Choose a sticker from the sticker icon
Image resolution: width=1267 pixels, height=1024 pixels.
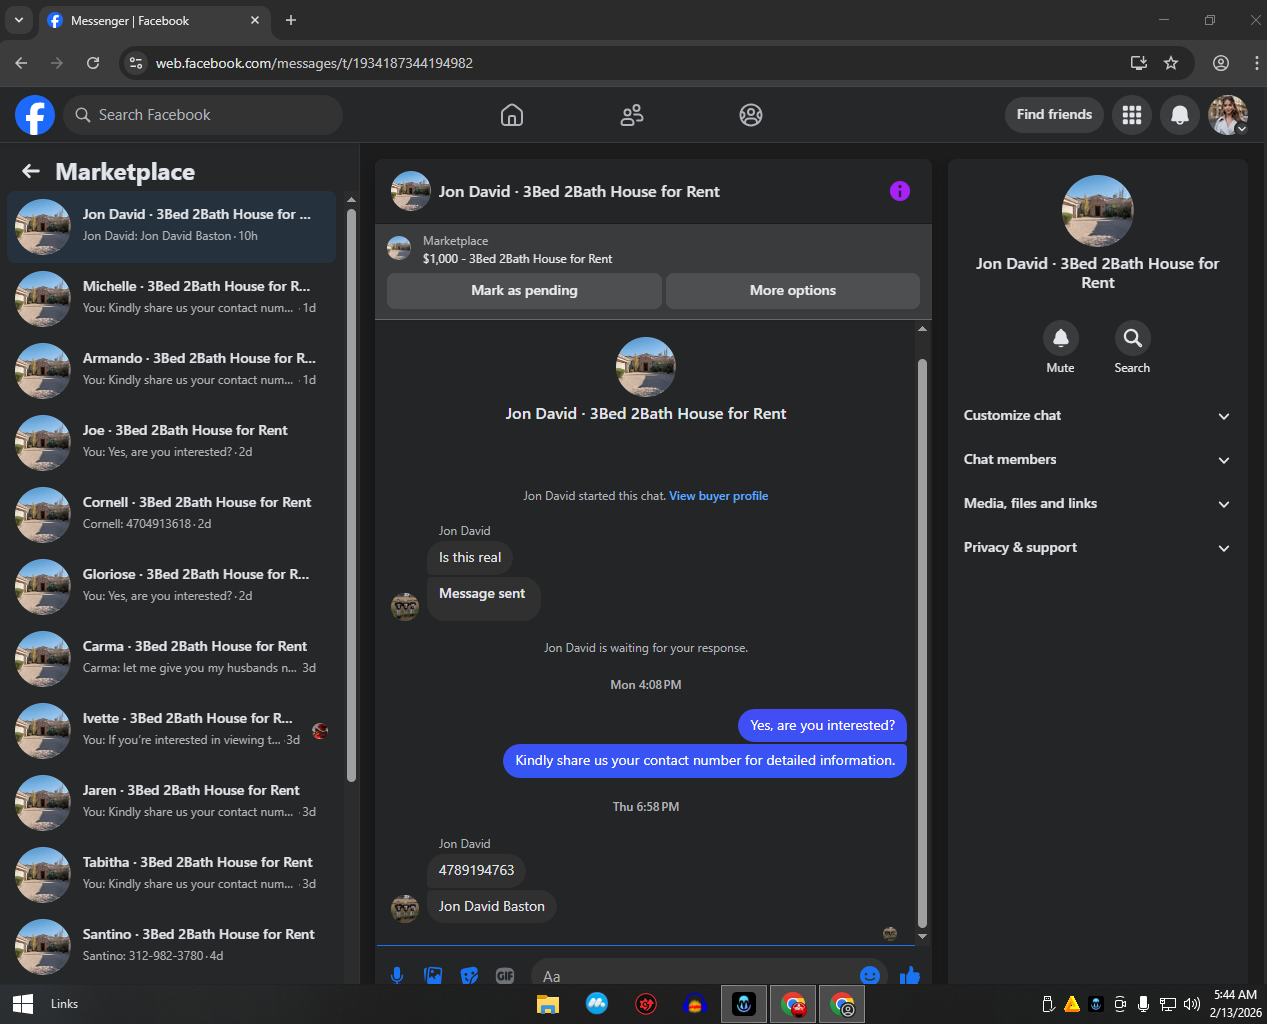coord(469,975)
